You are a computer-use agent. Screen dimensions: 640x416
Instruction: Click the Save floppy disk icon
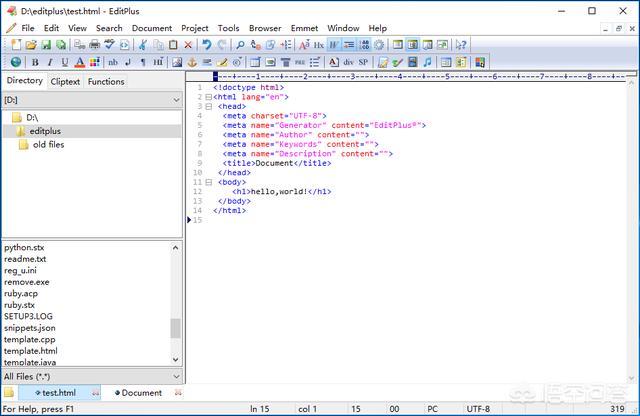coord(46,44)
